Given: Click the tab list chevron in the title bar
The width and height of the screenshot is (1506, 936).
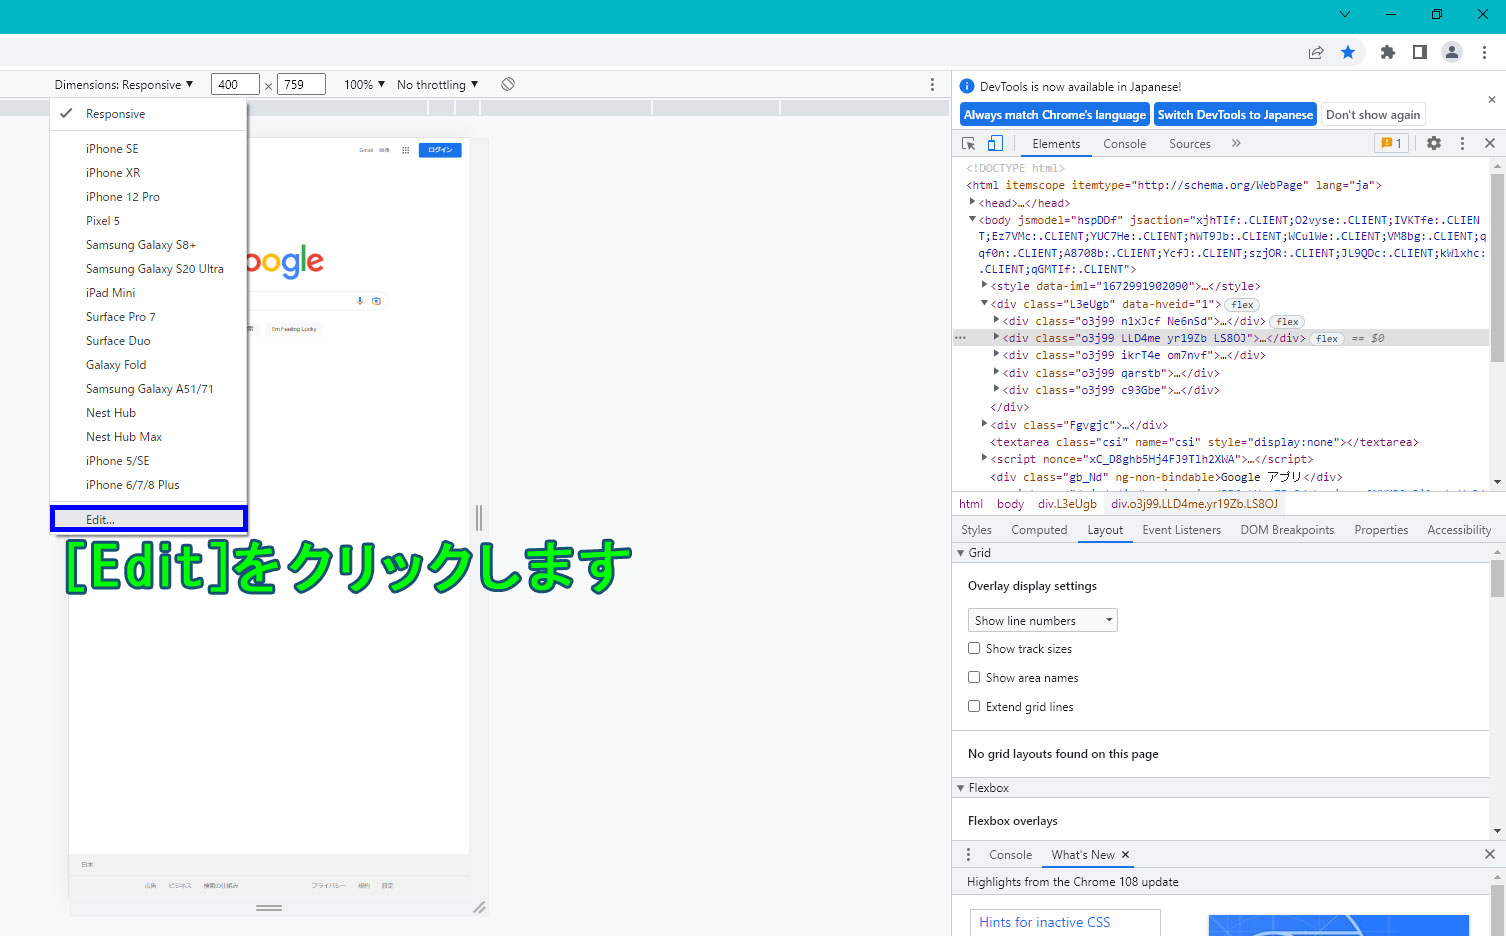Looking at the screenshot, I should pos(1345,14).
